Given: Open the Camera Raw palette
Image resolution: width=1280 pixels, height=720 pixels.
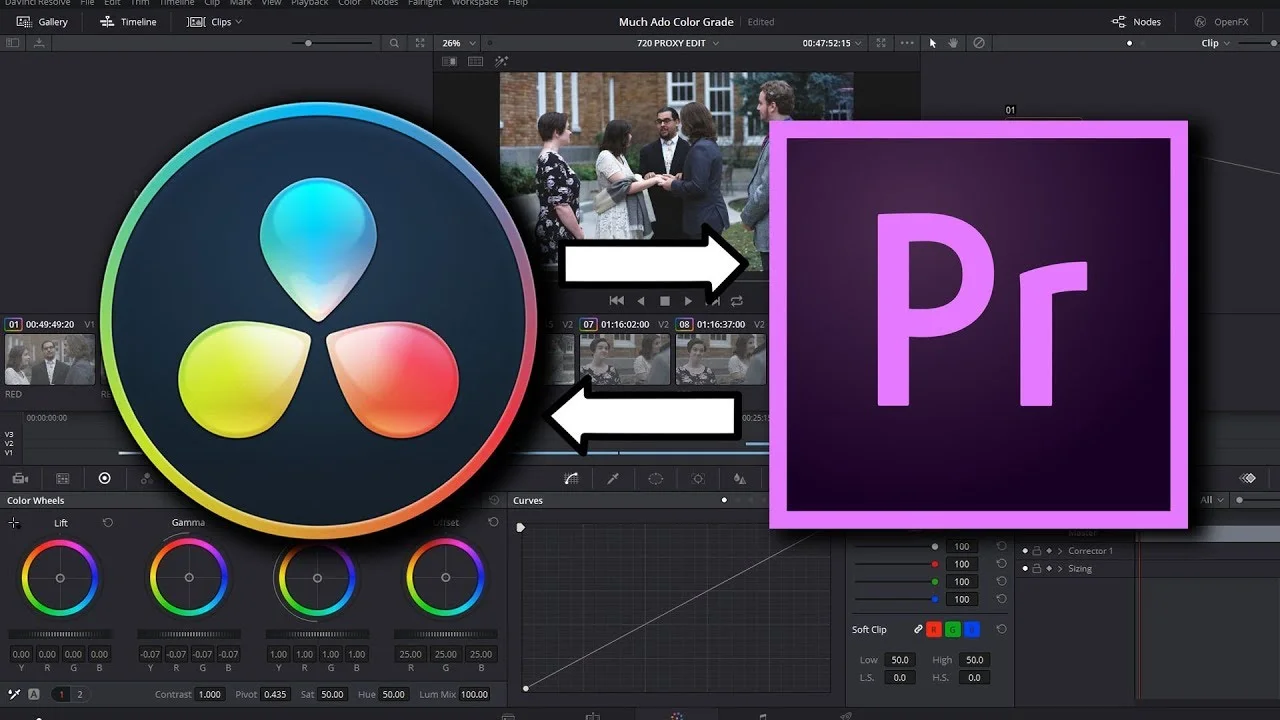Looking at the screenshot, I should click(x=19, y=478).
